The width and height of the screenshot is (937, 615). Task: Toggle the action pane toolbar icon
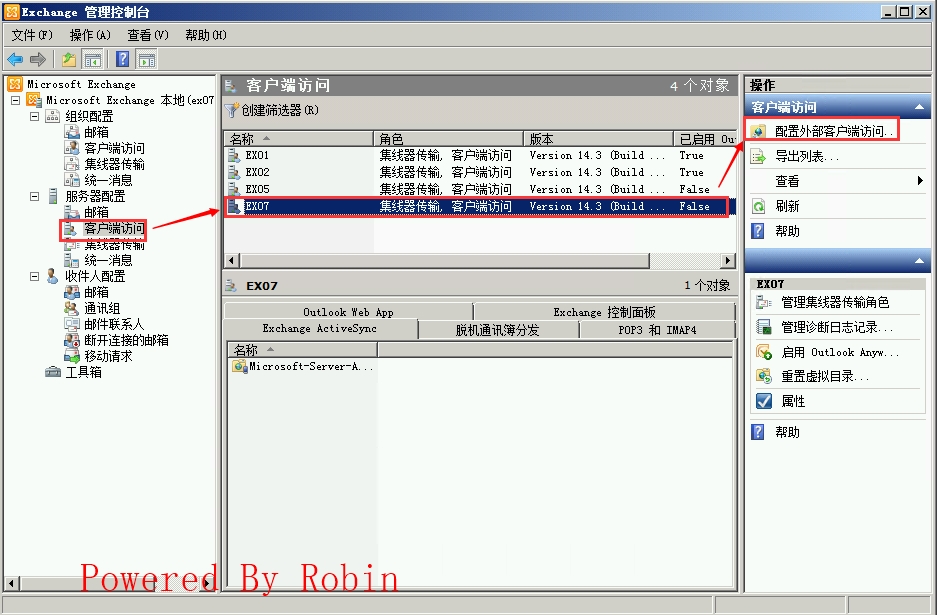point(146,59)
